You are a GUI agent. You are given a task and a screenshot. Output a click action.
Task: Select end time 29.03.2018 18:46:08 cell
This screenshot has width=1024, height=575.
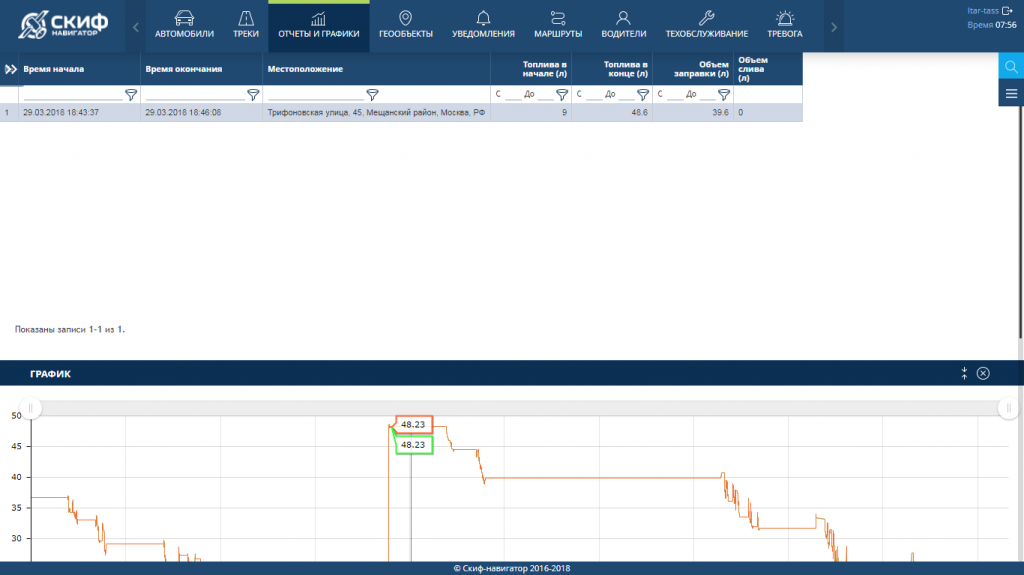coord(201,112)
